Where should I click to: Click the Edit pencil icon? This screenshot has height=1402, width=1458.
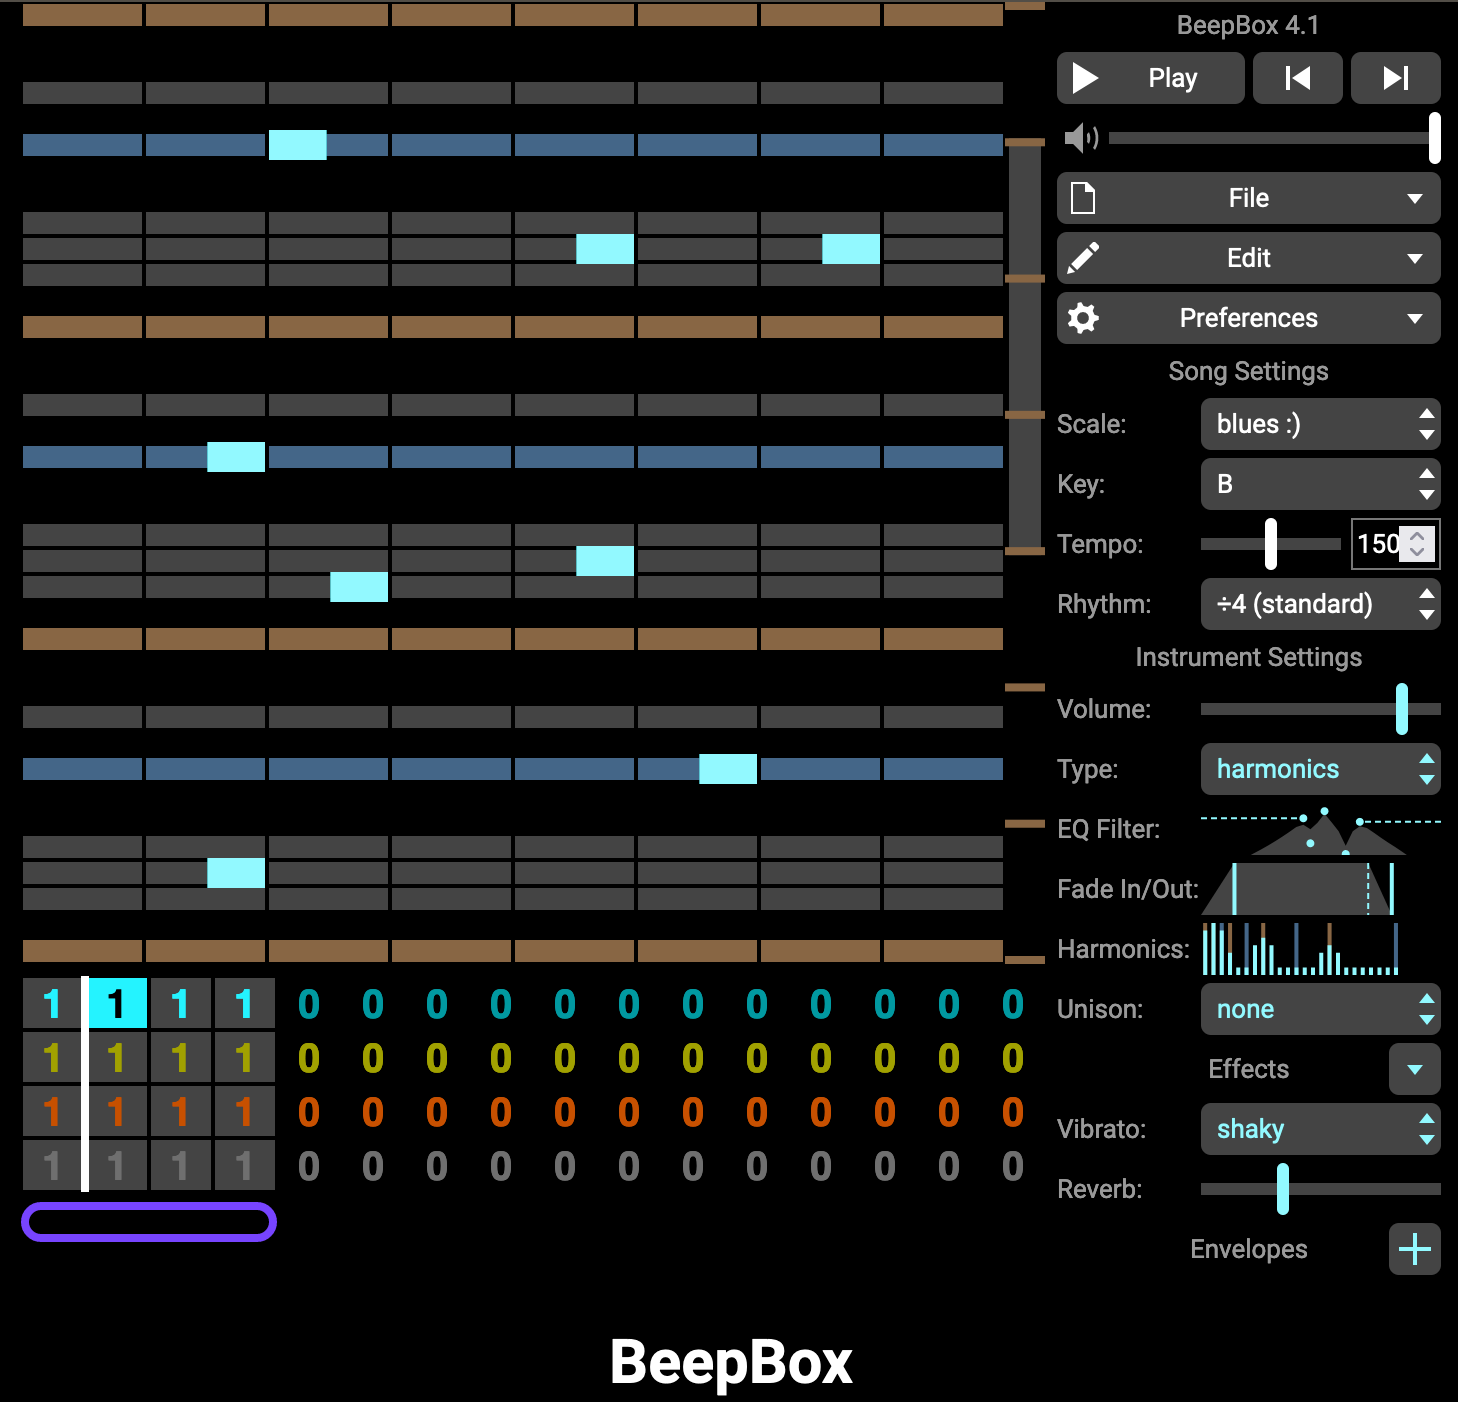pyautogui.click(x=1085, y=258)
